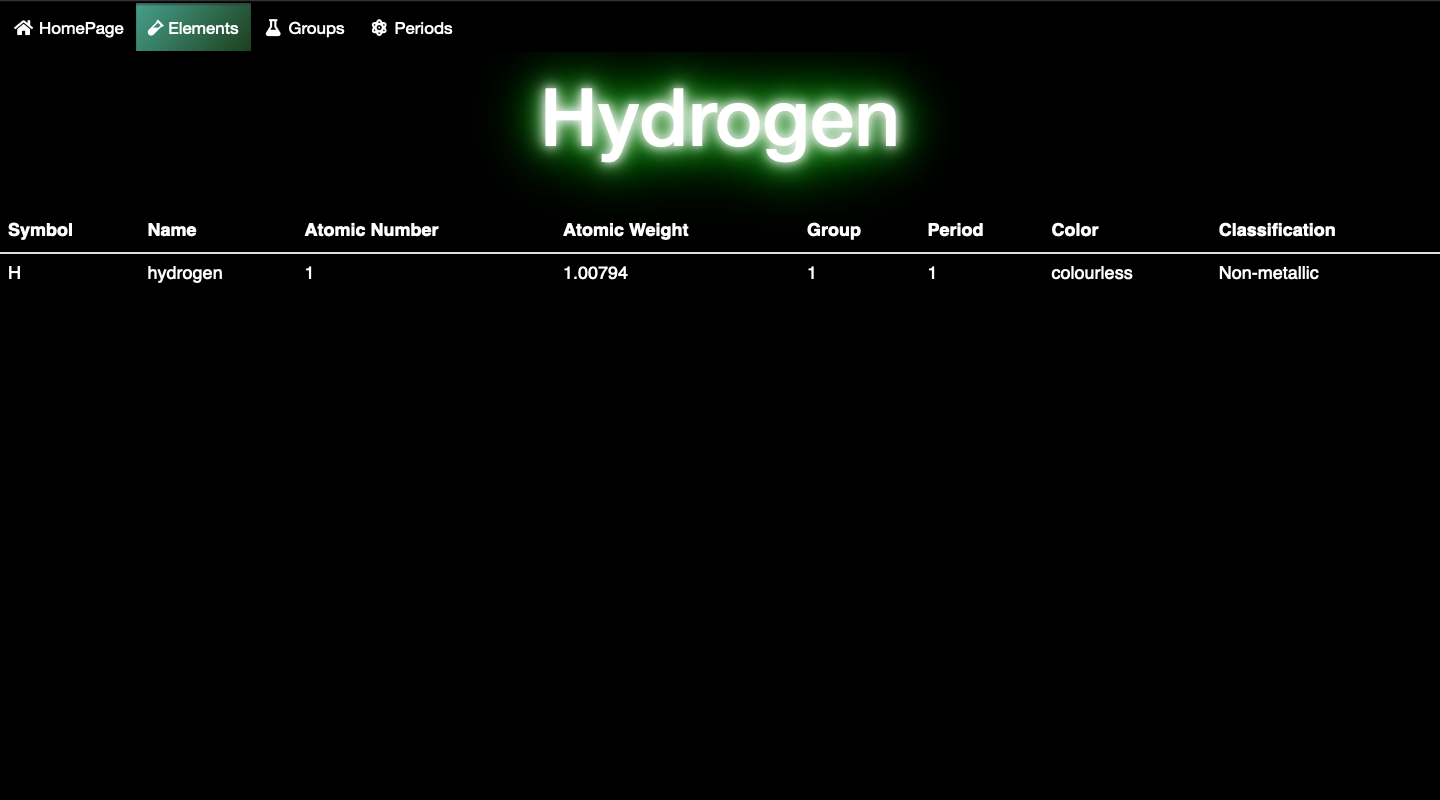The height and width of the screenshot is (800, 1440).
Task: Click the Name column header
Action: (172, 230)
